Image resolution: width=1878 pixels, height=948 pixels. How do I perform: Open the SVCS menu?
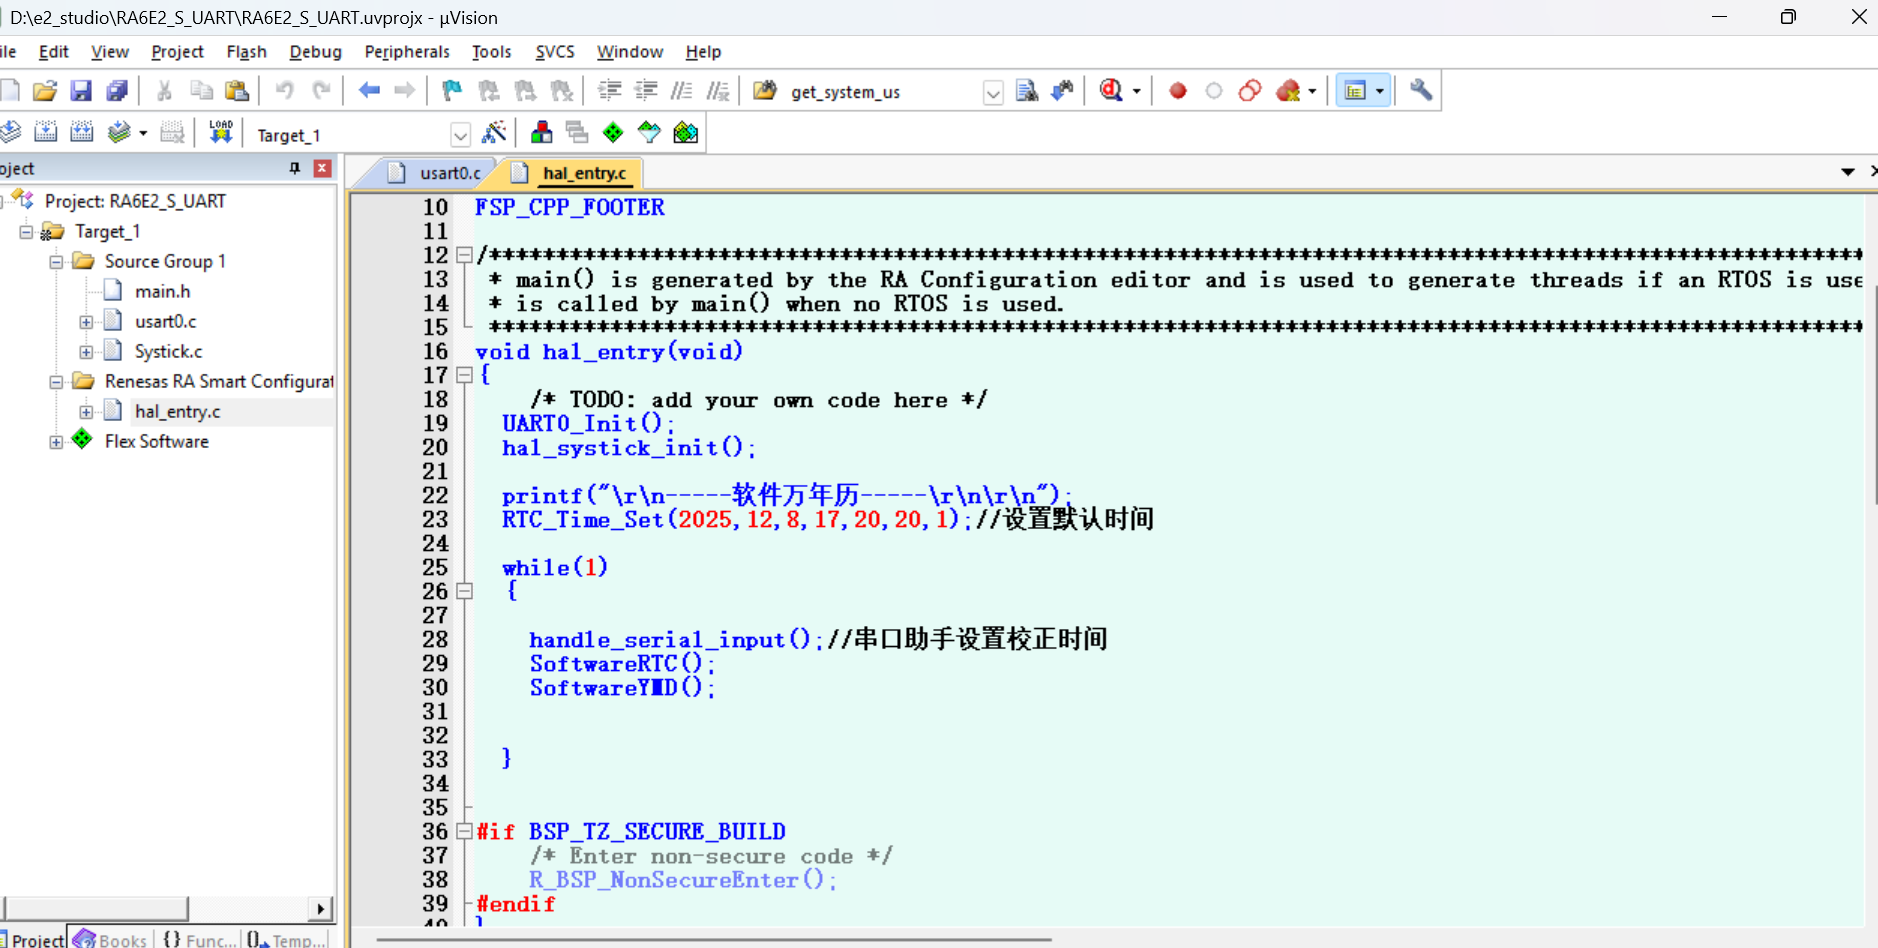(554, 52)
